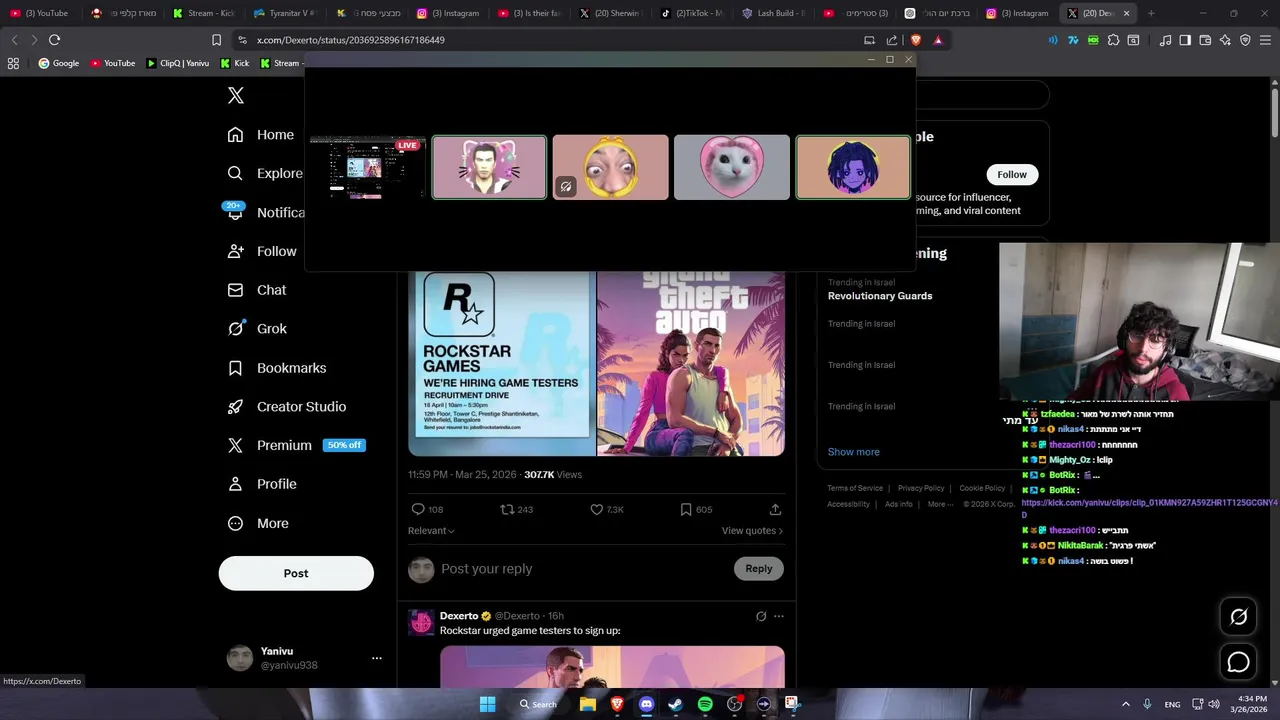Switch to the Sherwin browser tab
The height and width of the screenshot is (720, 1280).
click(x=609, y=13)
